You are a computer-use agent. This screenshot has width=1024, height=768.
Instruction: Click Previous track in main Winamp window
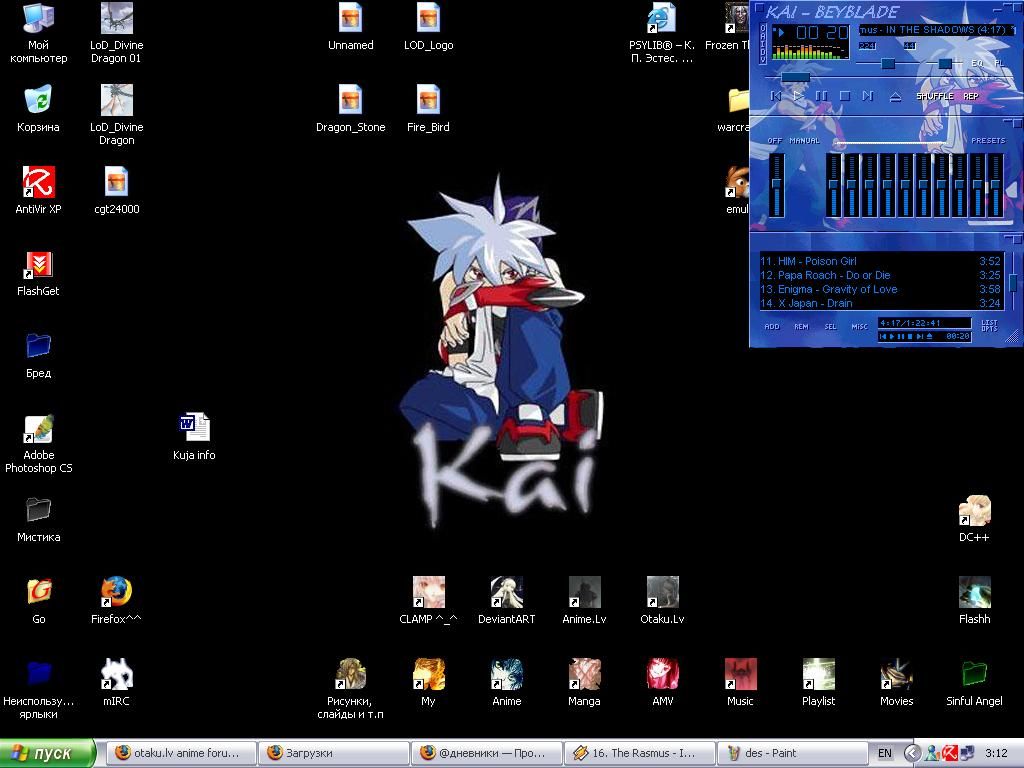(x=776, y=96)
